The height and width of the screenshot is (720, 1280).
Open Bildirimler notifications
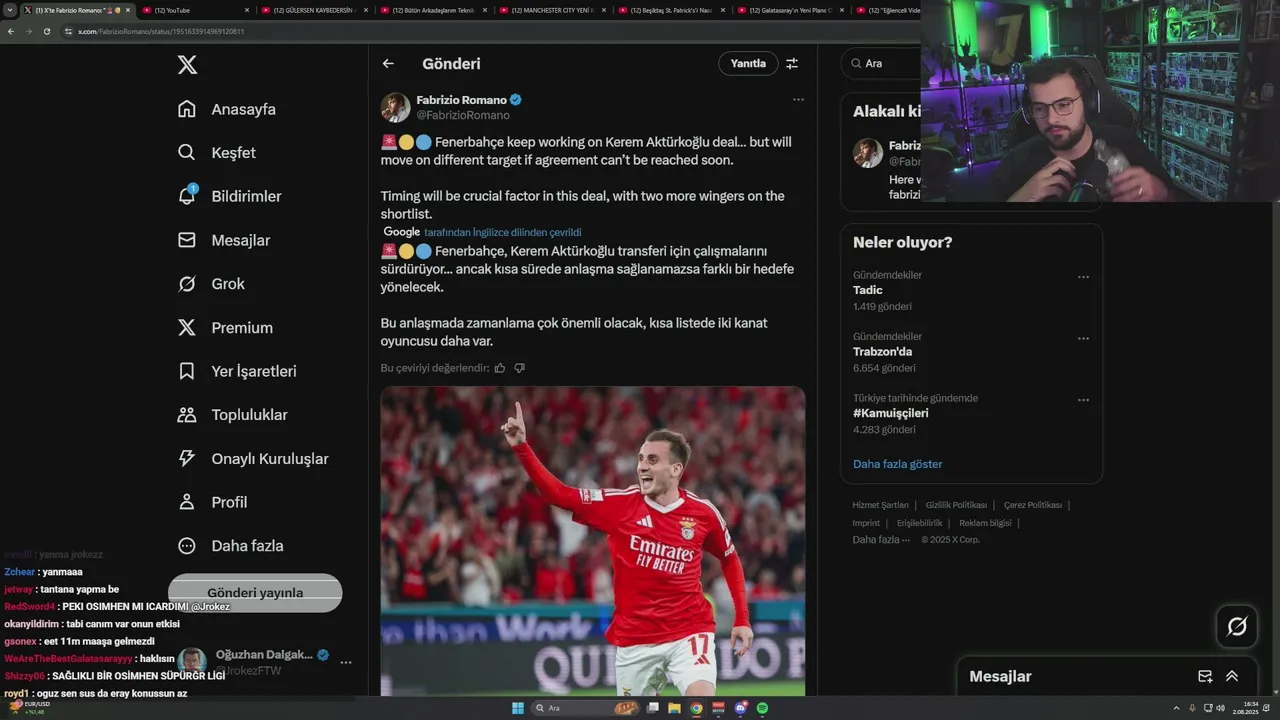pos(229,196)
